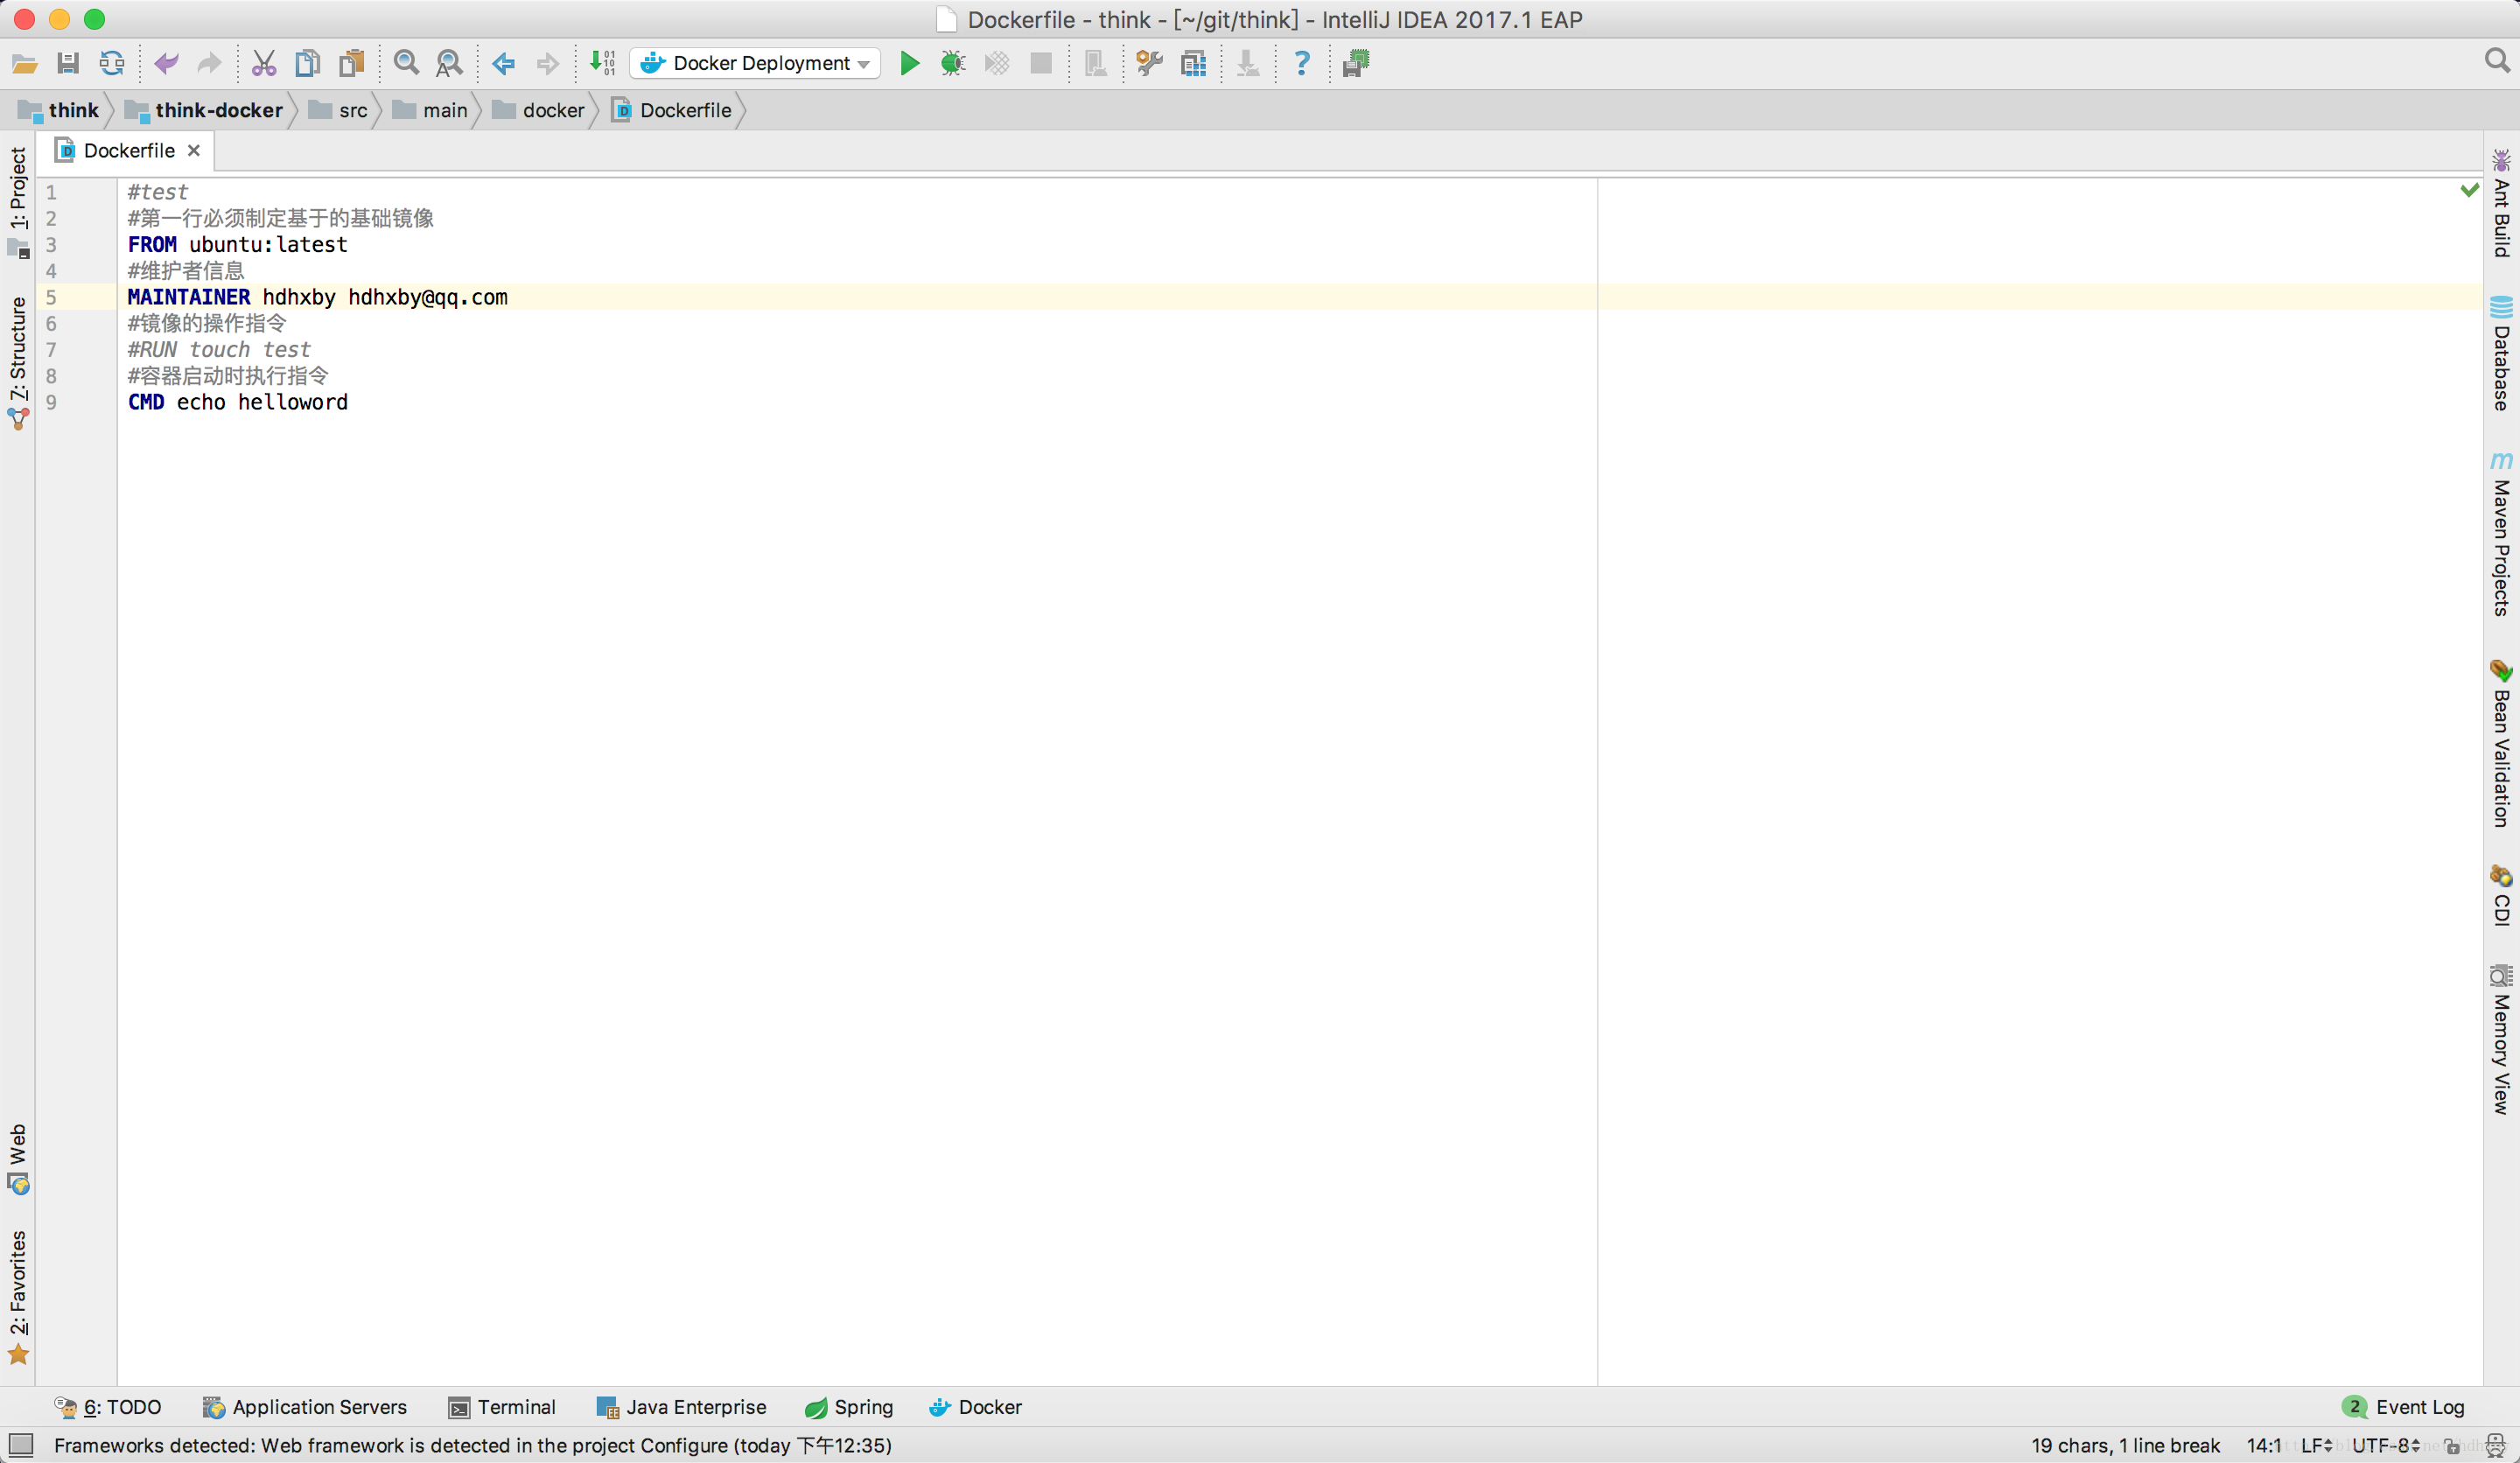The width and height of the screenshot is (2520, 1463).
Task: Expand the think project tree item
Action: 73,108
